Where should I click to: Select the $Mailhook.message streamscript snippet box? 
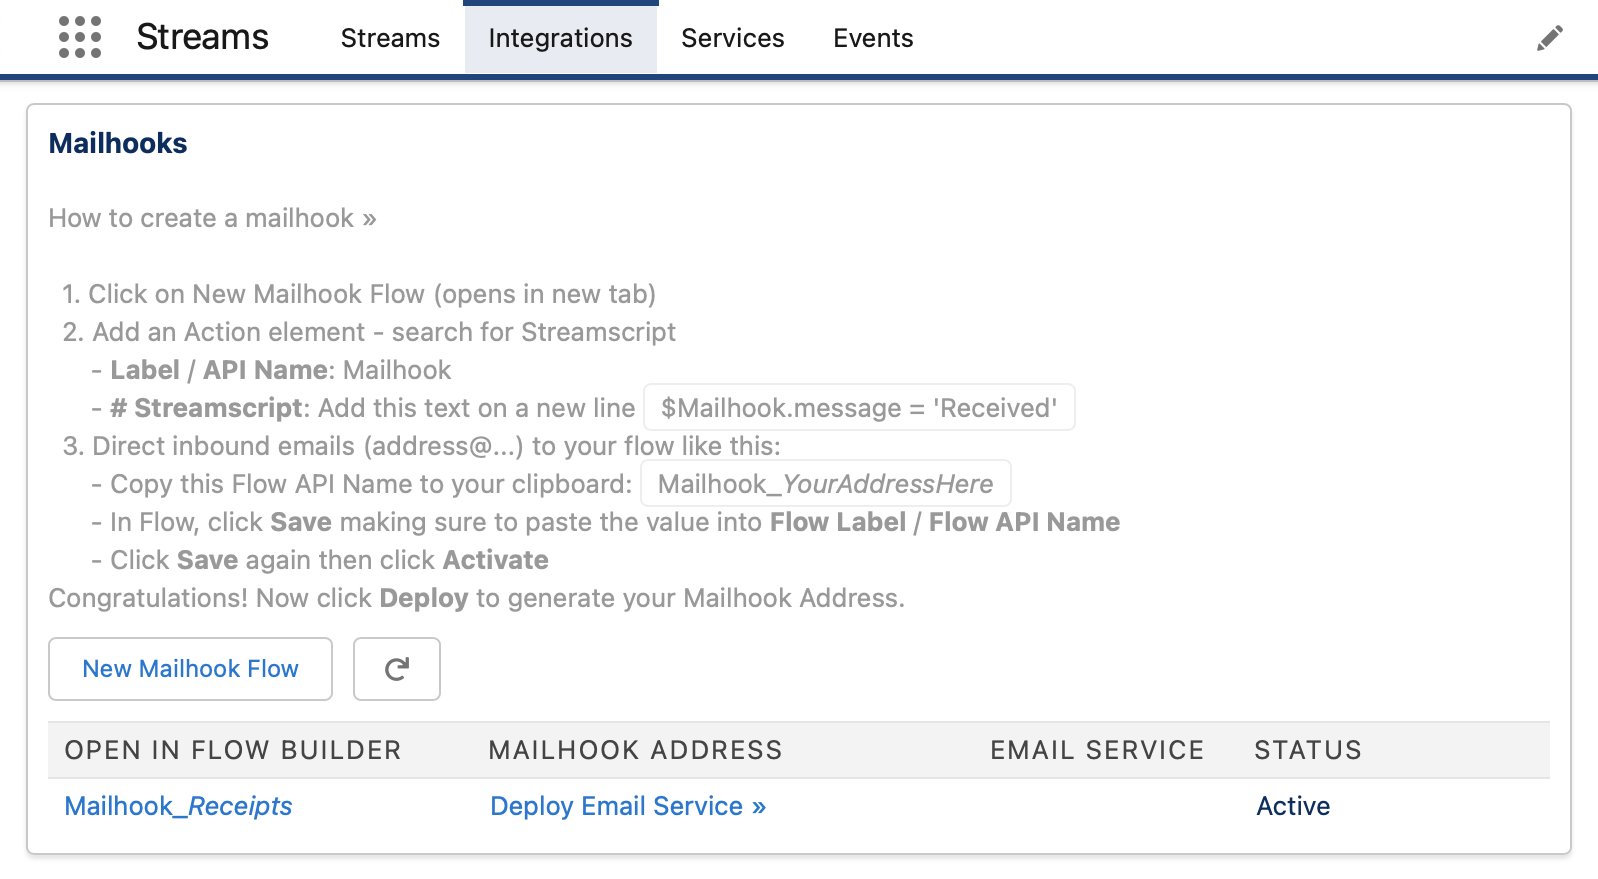coord(858,408)
